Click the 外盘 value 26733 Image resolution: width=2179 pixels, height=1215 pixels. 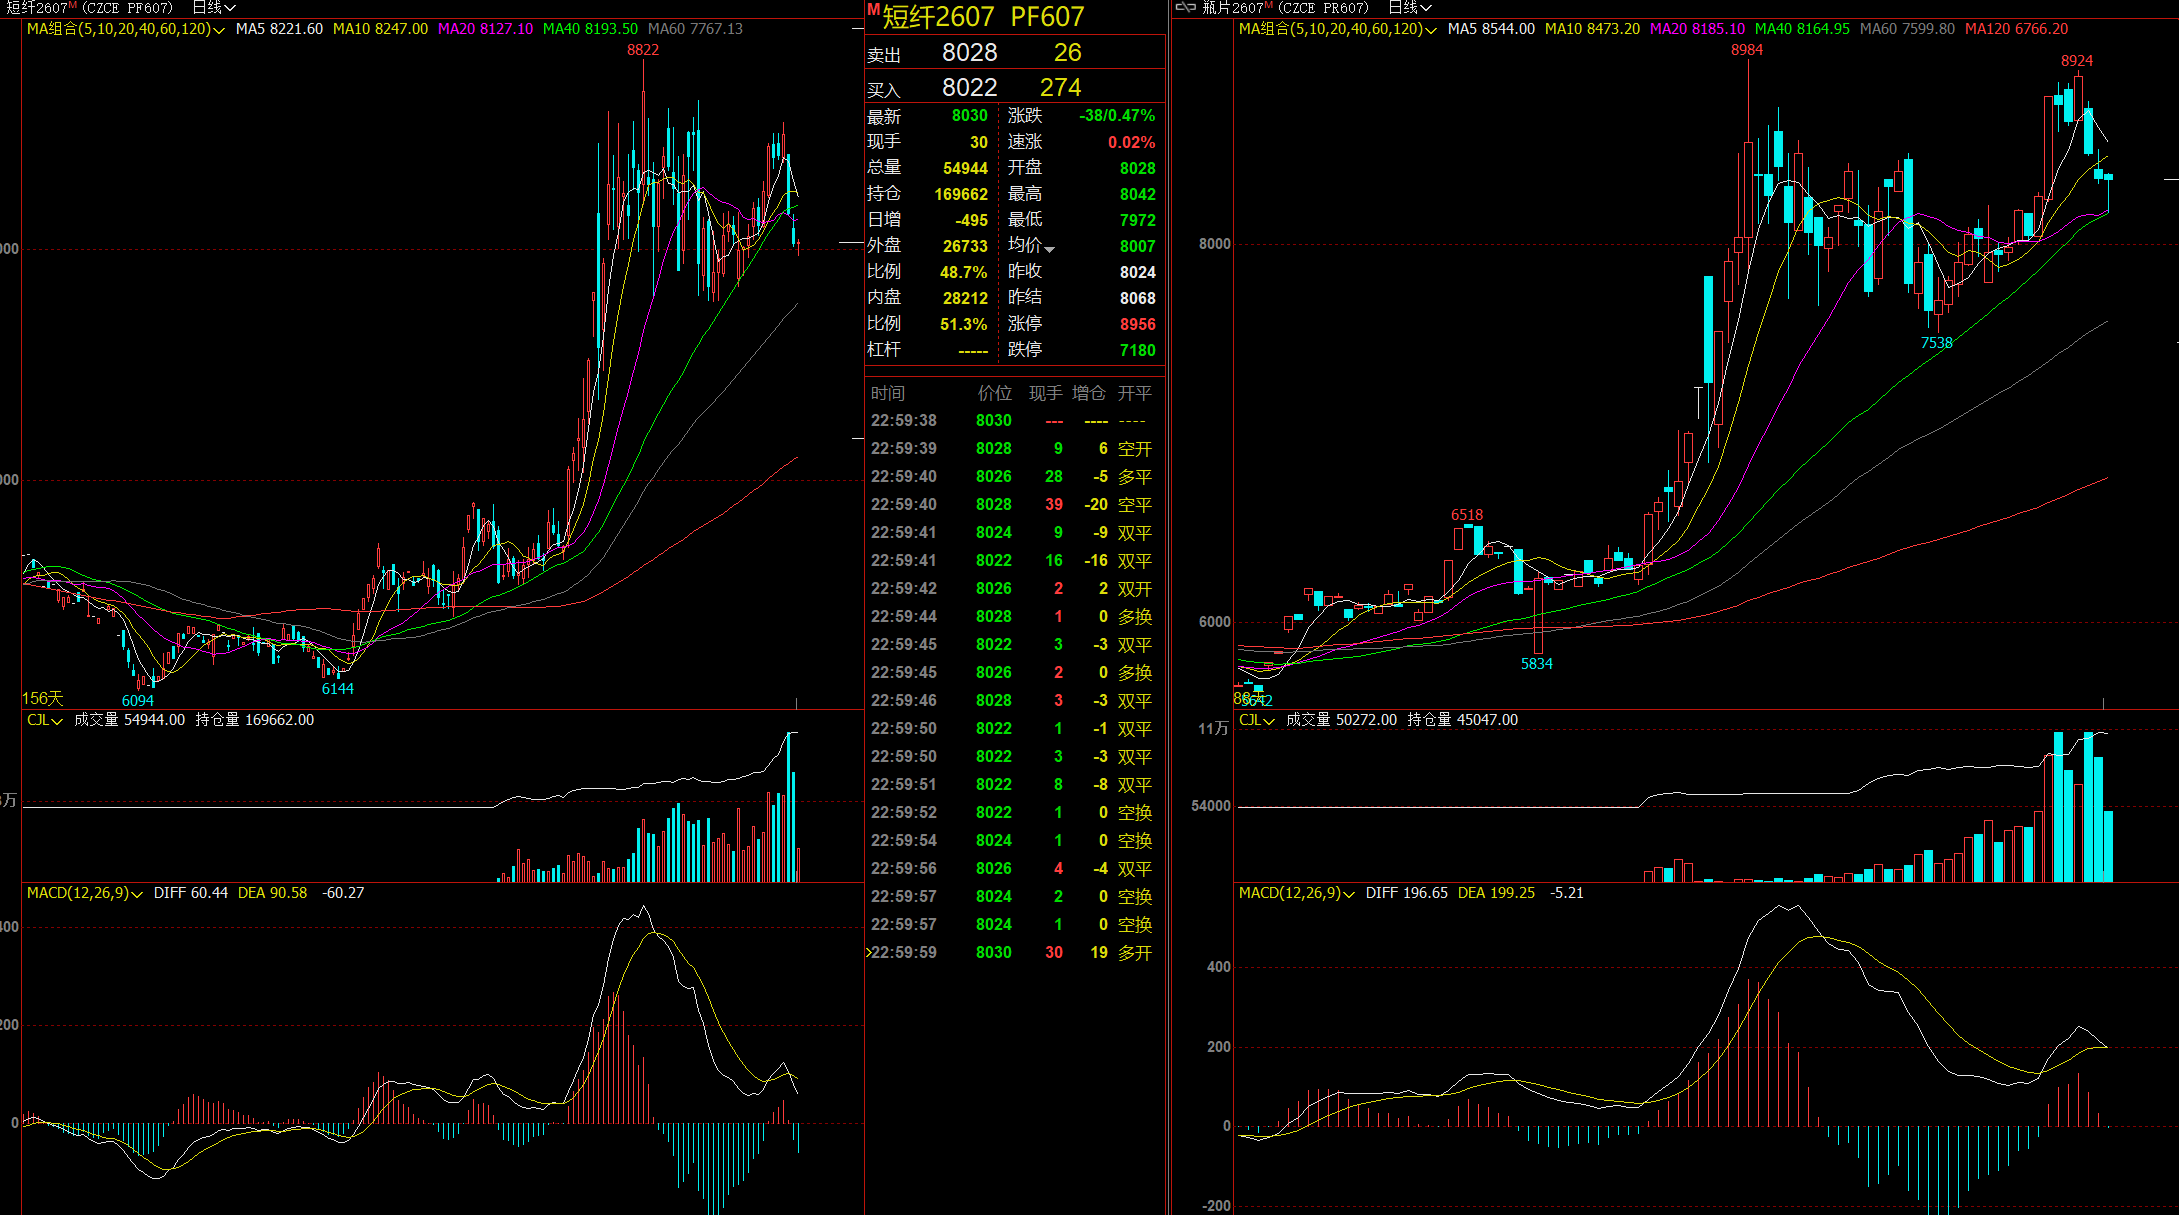pos(965,247)
